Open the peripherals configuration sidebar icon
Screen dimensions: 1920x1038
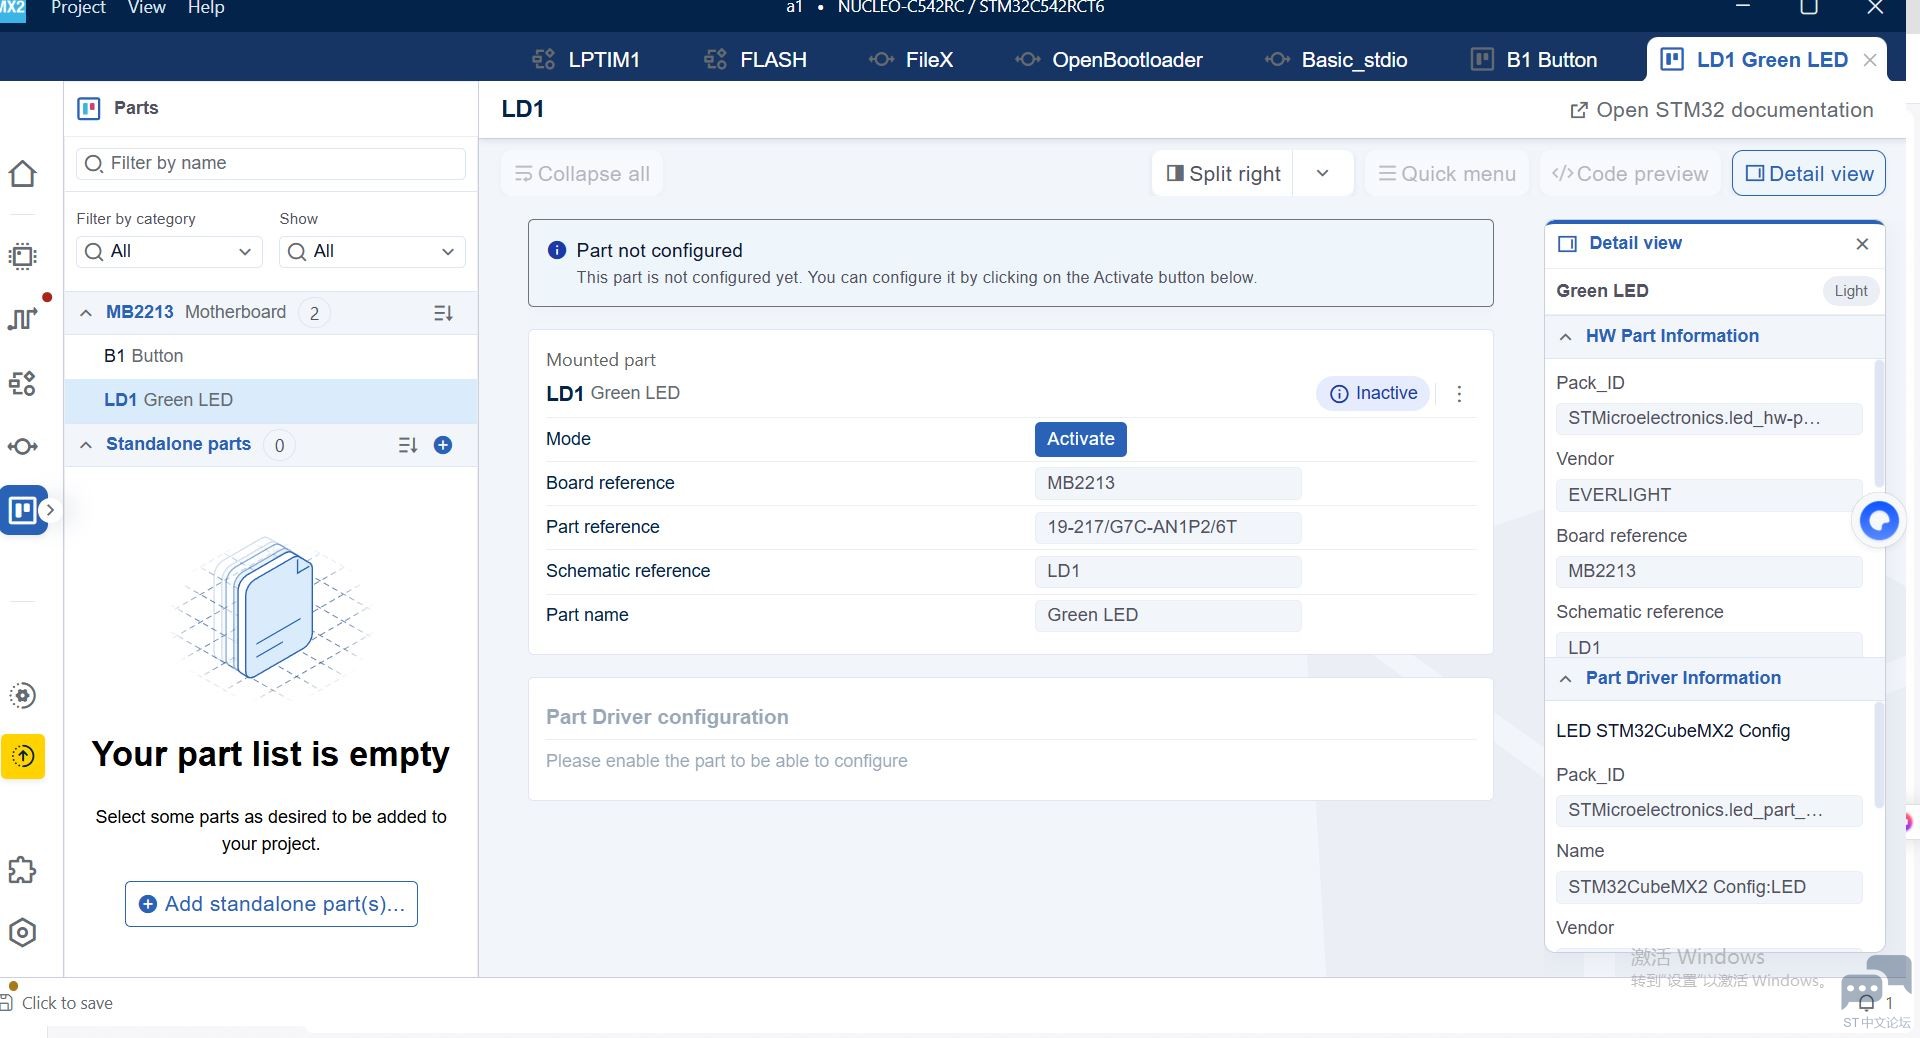point(22,383)
